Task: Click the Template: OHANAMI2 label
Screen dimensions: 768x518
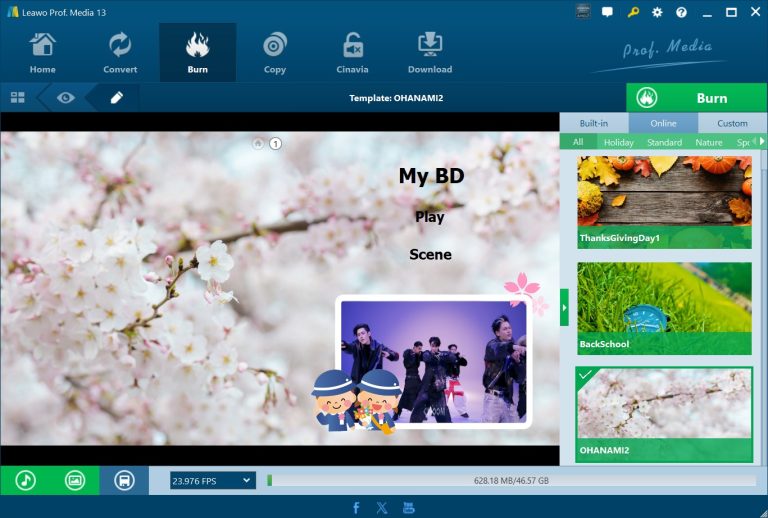Action: (396, 98)
